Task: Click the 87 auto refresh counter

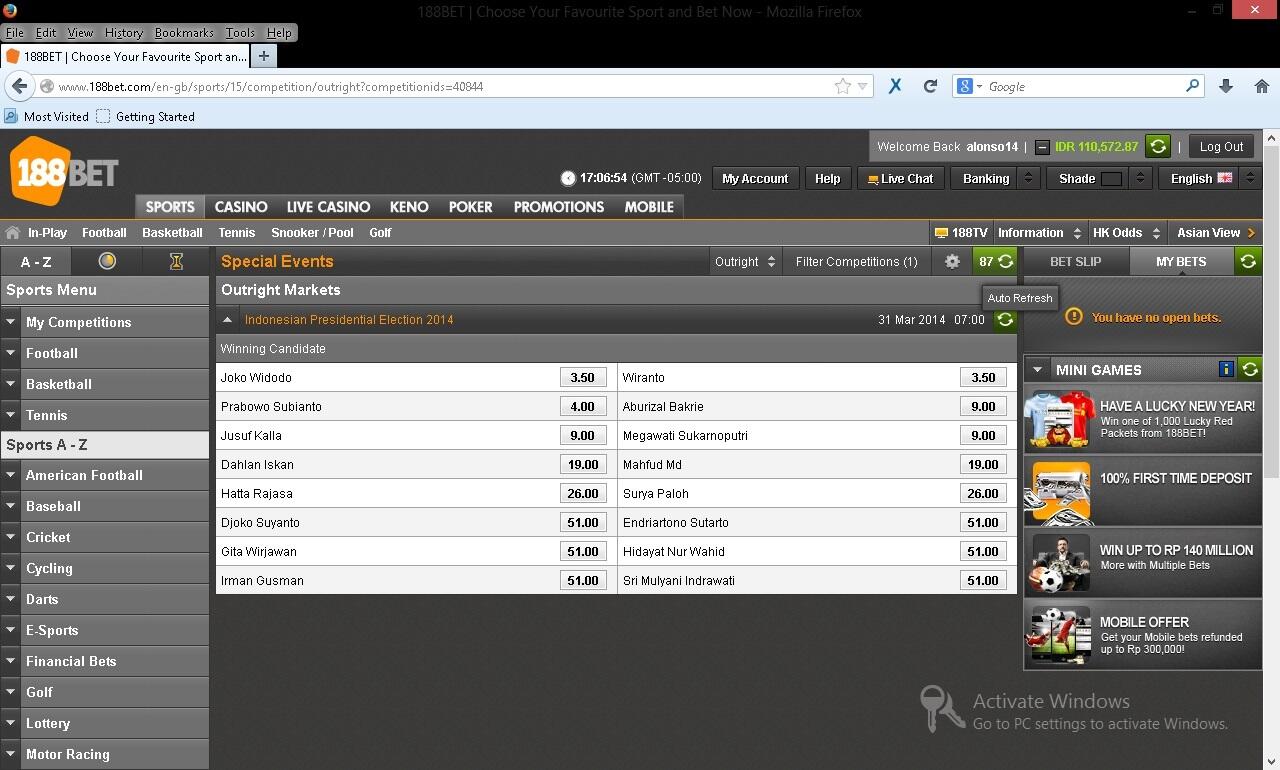Action: coord(995,261)
